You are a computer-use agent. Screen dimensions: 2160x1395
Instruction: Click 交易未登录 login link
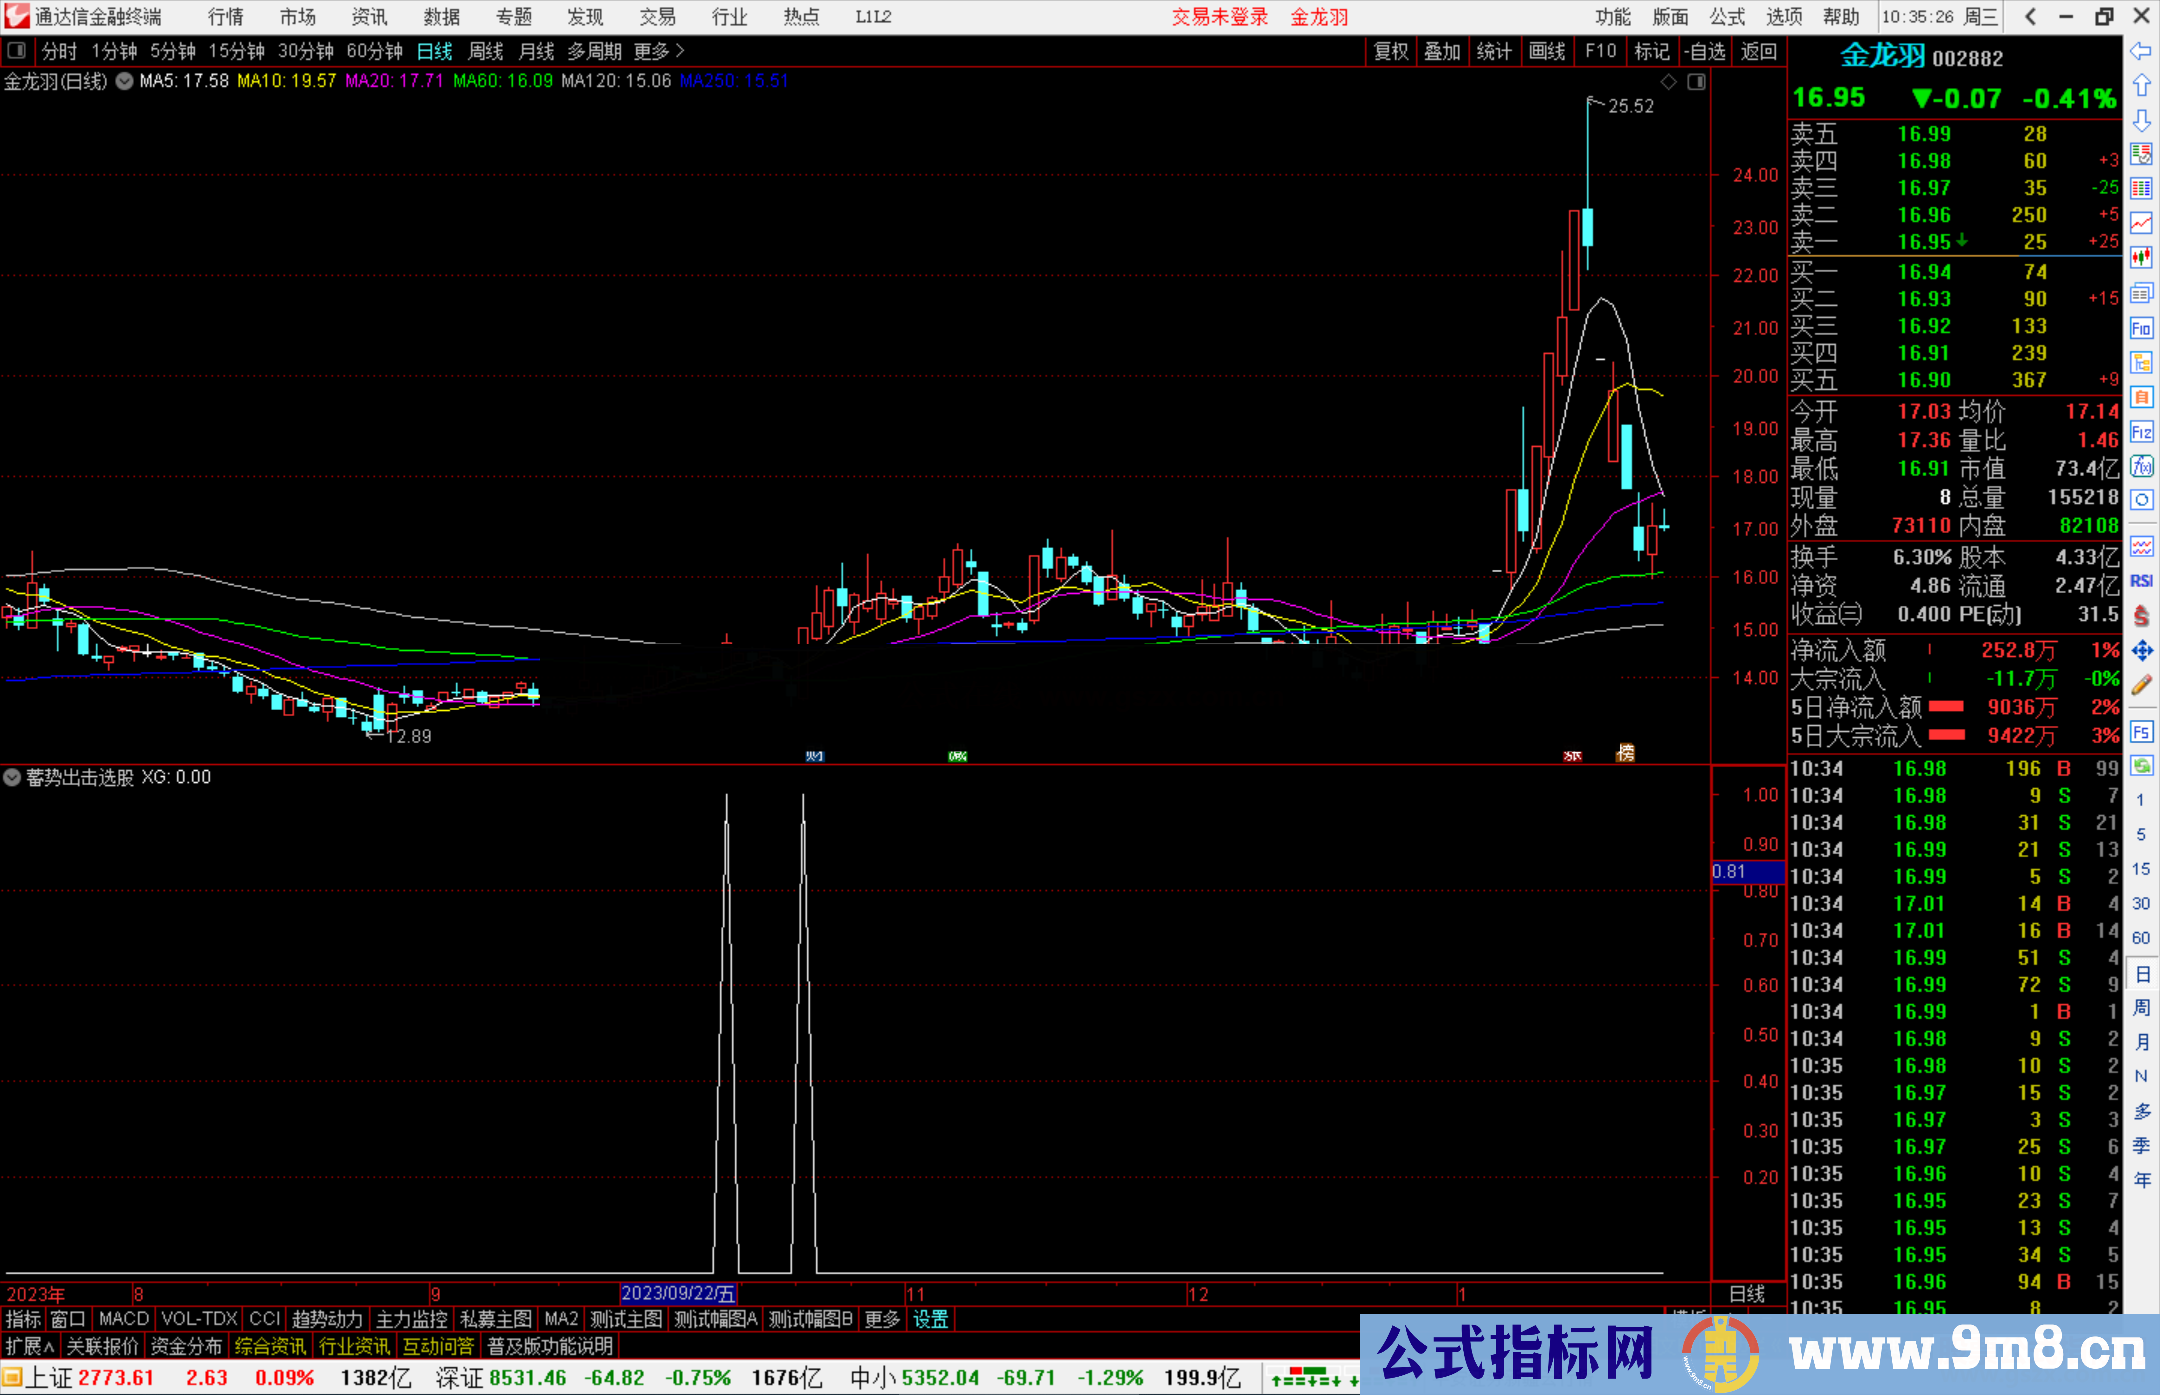tap(1220, 17)
